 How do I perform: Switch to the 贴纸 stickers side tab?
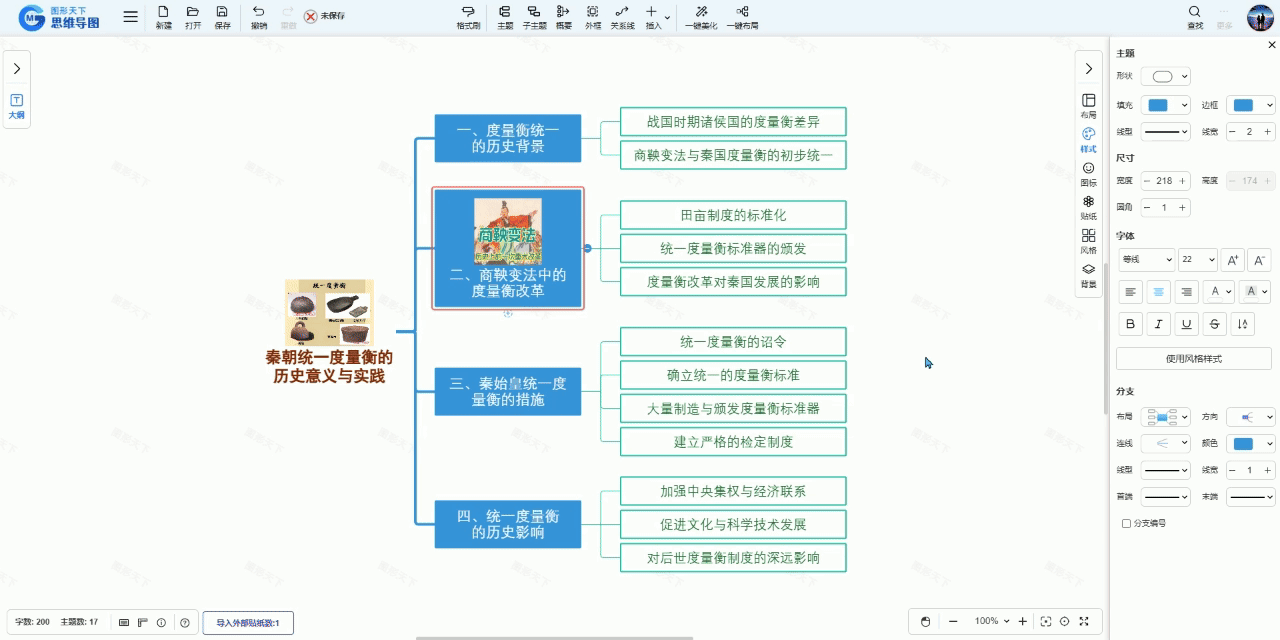coord(1089,206)
